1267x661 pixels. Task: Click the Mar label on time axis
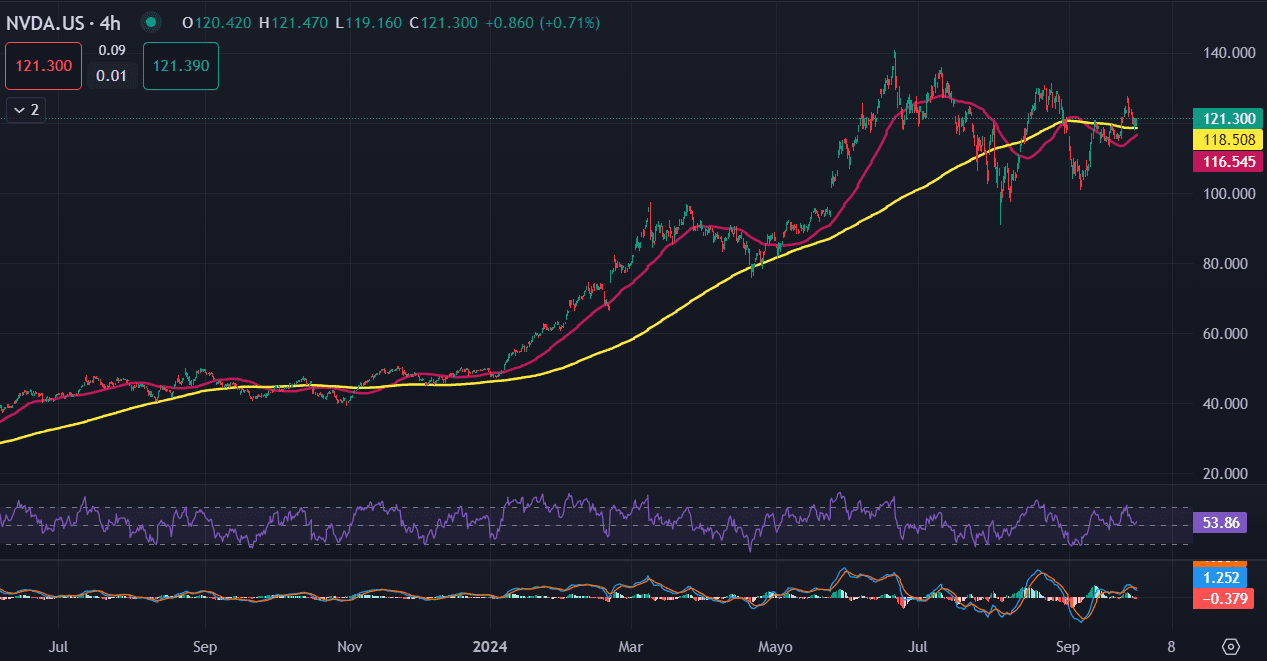point(631,646)
